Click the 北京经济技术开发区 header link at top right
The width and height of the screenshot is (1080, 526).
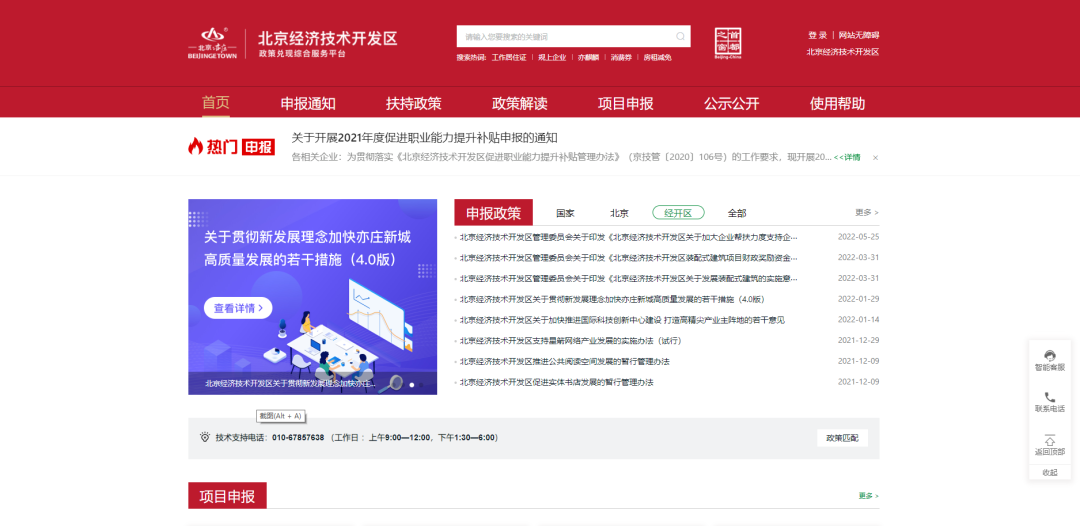(842, 52)
